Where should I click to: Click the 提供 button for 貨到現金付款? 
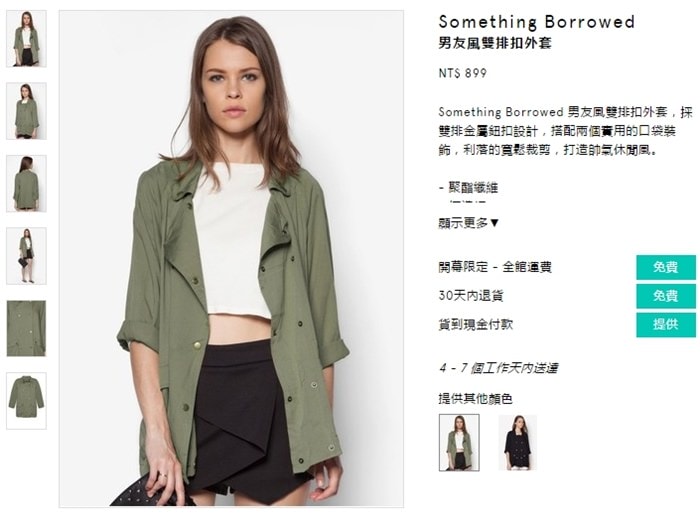click(666, 325)
